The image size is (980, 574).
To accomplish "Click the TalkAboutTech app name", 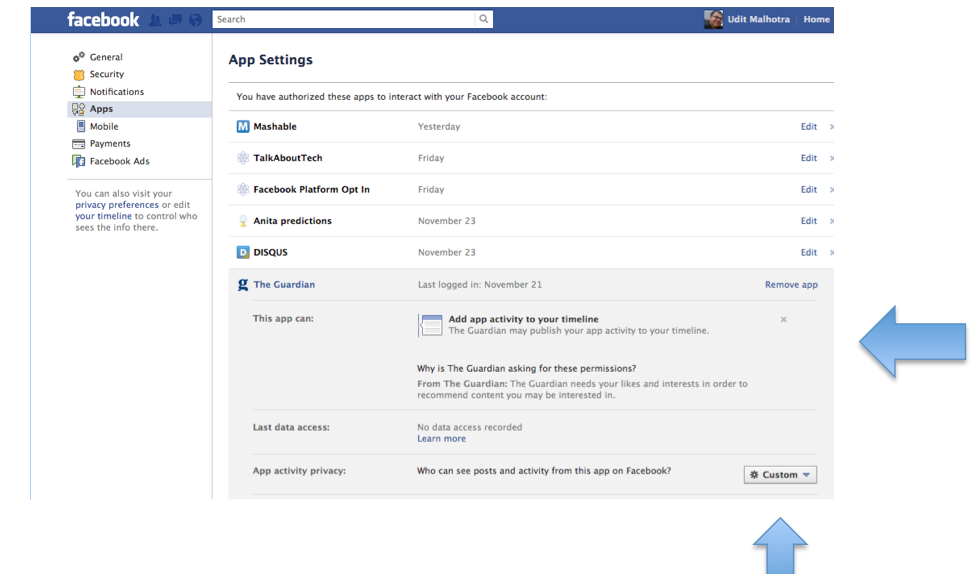I will [288, 158].
